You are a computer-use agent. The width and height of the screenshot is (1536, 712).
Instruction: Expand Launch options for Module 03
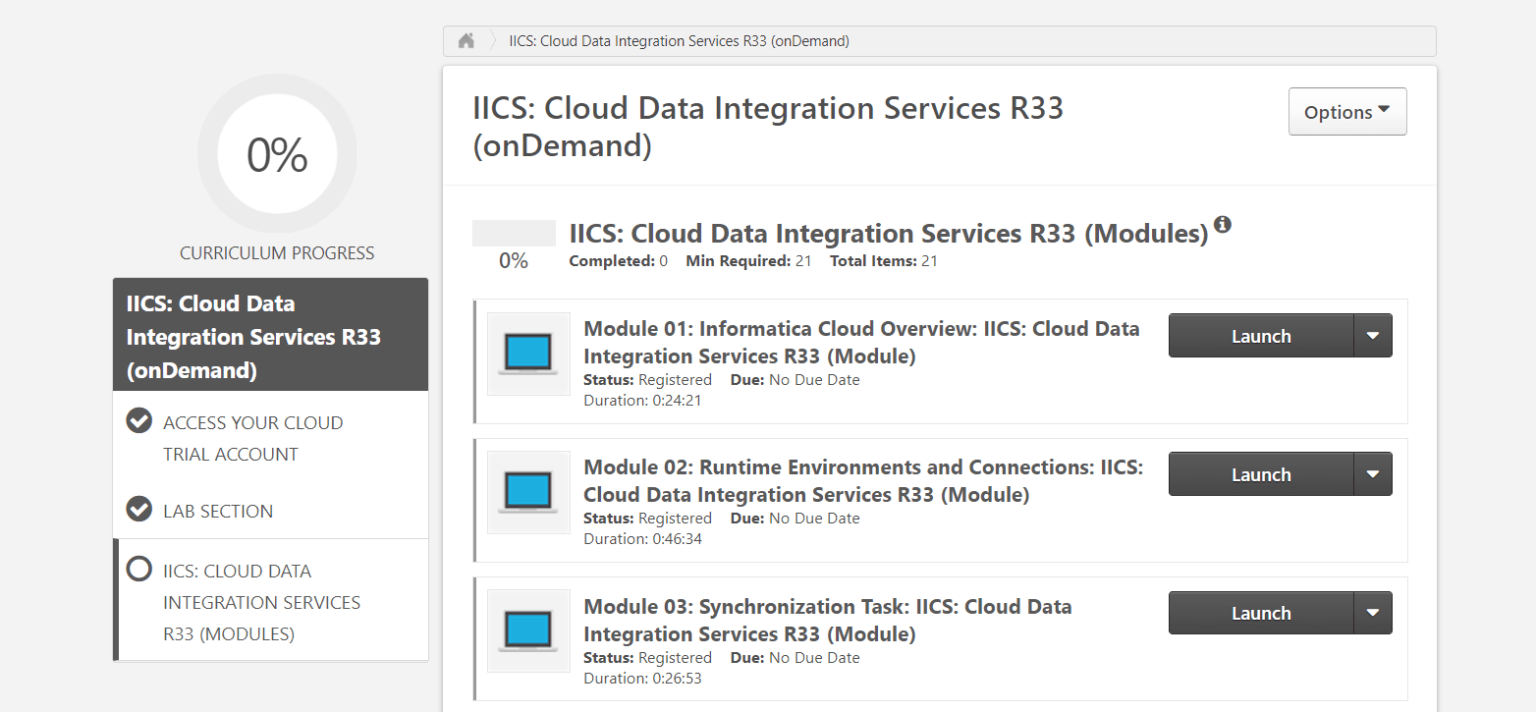tap(1374, 612)
